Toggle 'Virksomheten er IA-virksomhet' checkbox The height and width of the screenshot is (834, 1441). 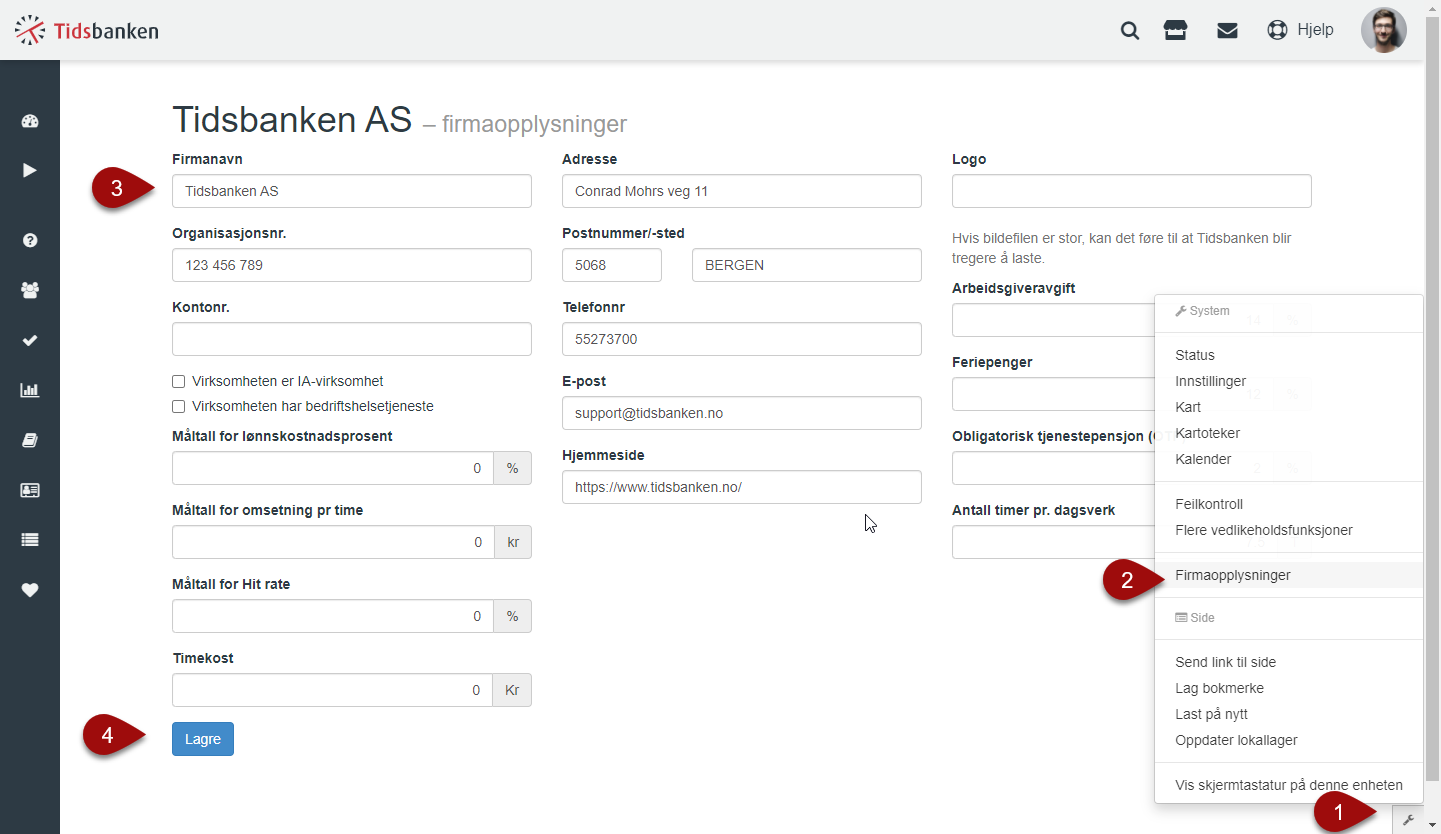[179, 381]
